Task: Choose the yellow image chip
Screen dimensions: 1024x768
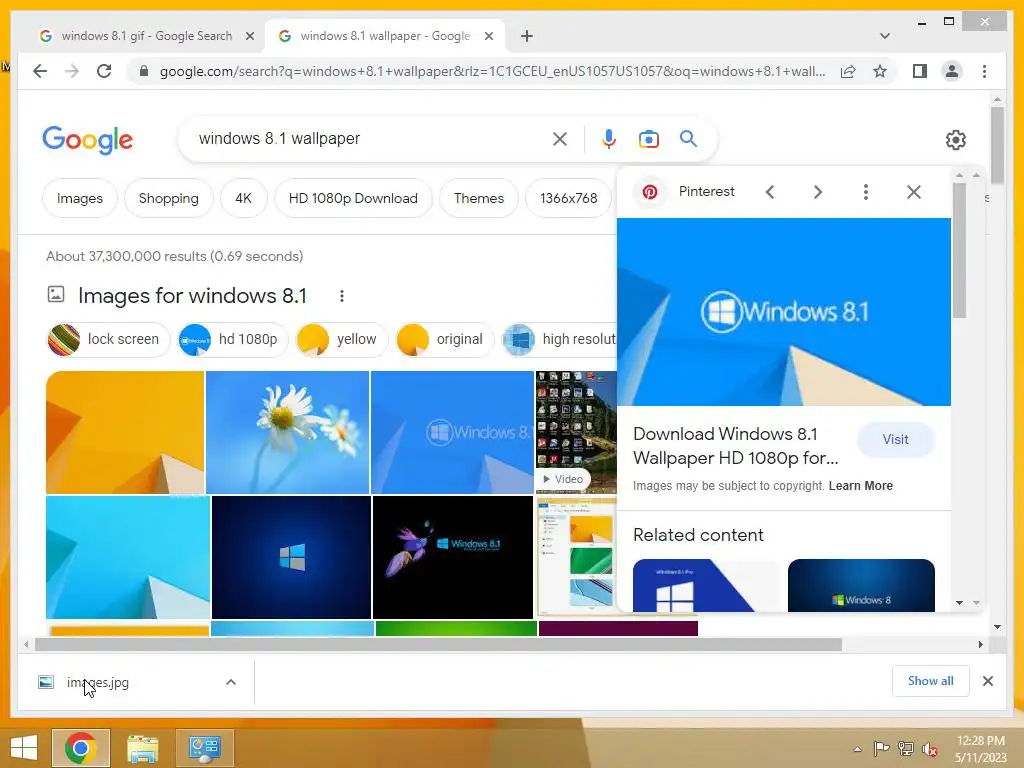Action: [342, 340]
